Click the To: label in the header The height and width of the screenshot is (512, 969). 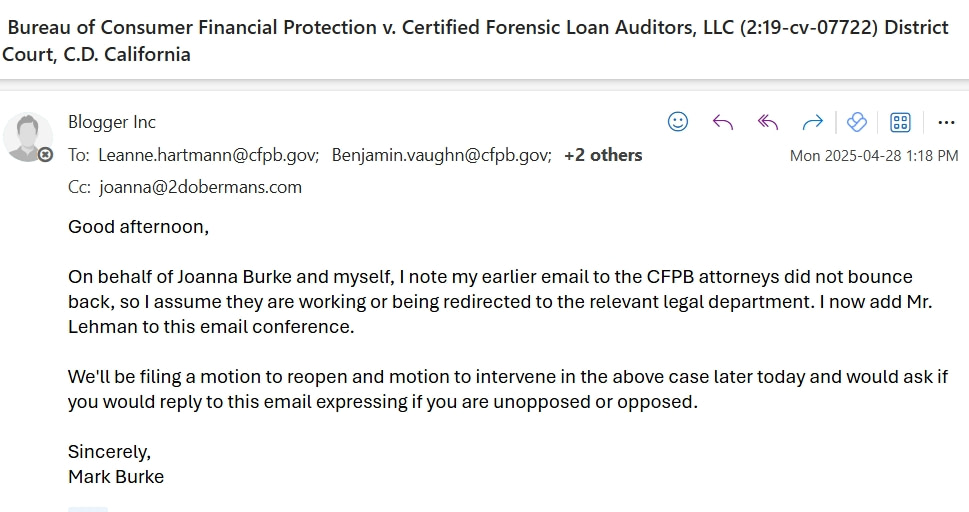tap(79, 155)
